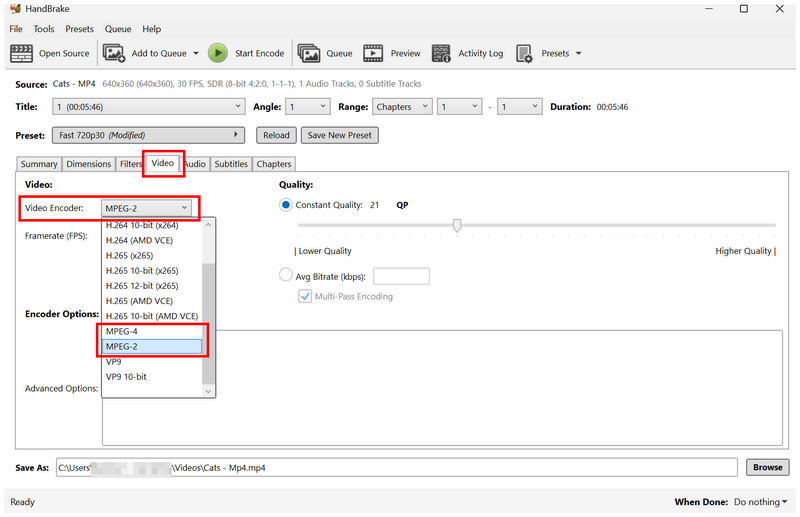800x517 pixels.
Task: Choose H.264 10-bit (x264) encoder
Action: [153, 225]
